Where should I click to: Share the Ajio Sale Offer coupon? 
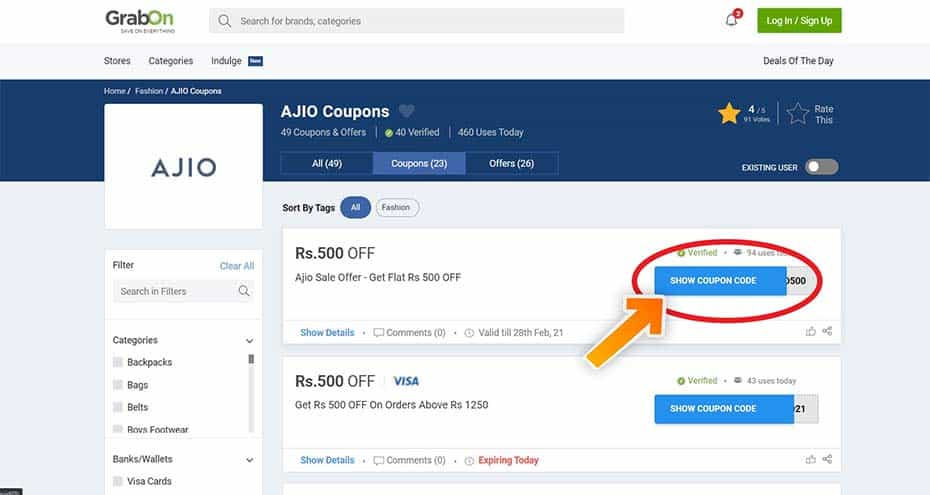tap(827, 331)
